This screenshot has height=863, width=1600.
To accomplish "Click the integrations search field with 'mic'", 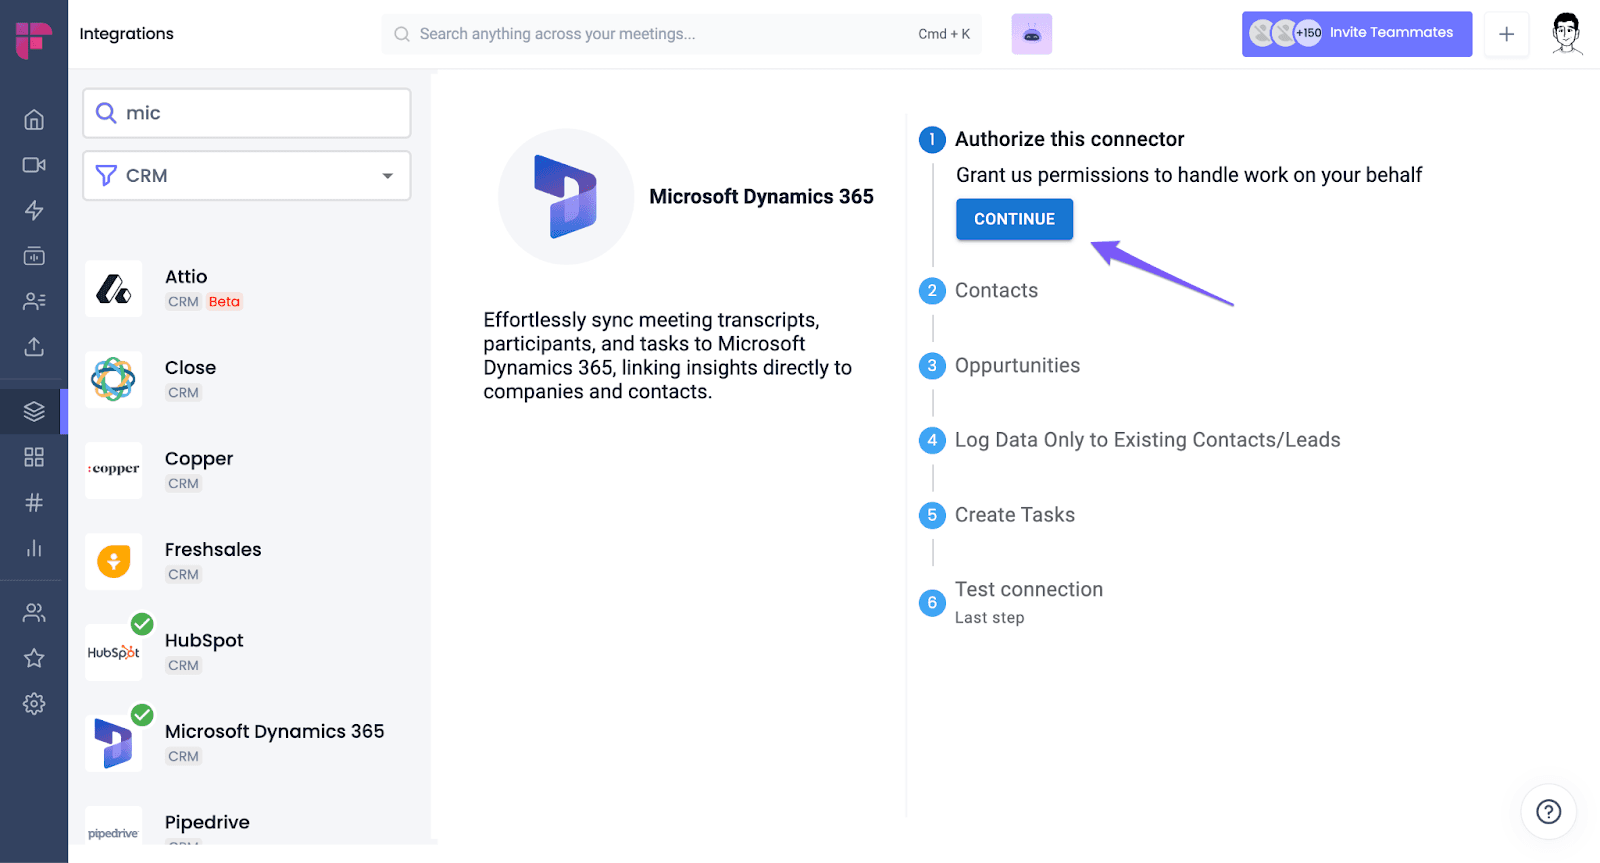I will pyautogui.click(x=247, y=113).
